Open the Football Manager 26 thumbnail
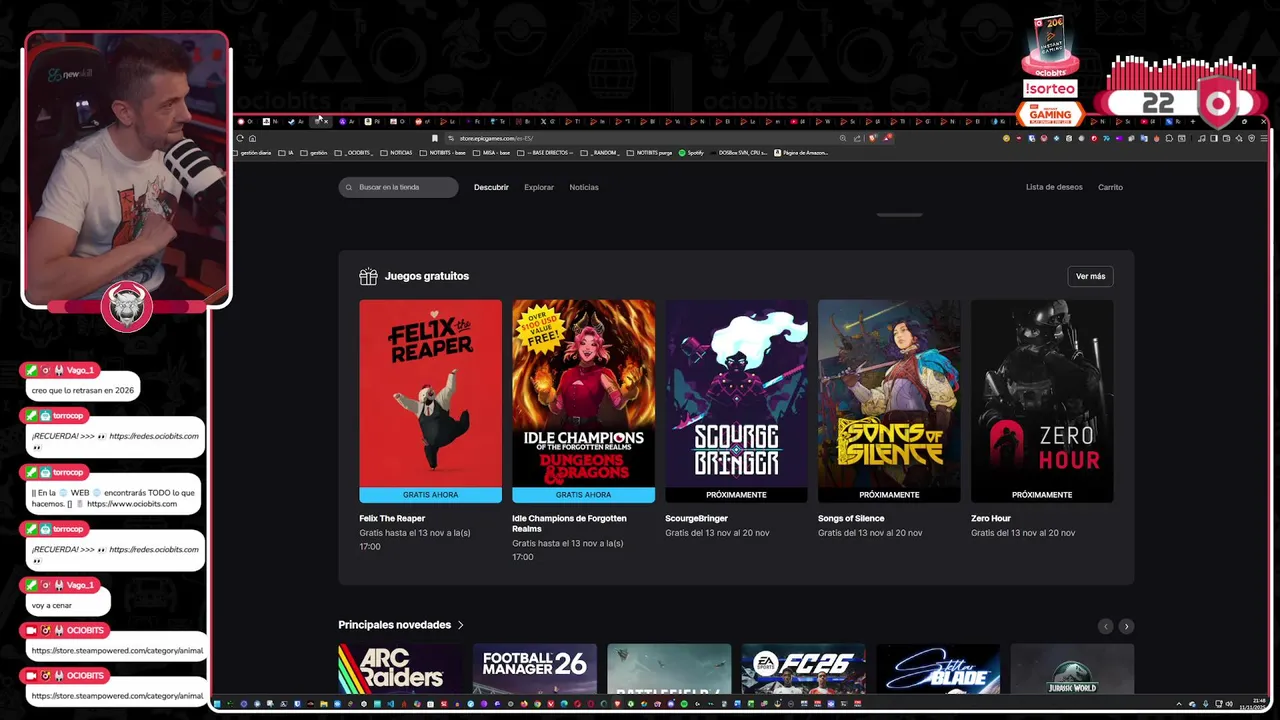 (535, 668)
